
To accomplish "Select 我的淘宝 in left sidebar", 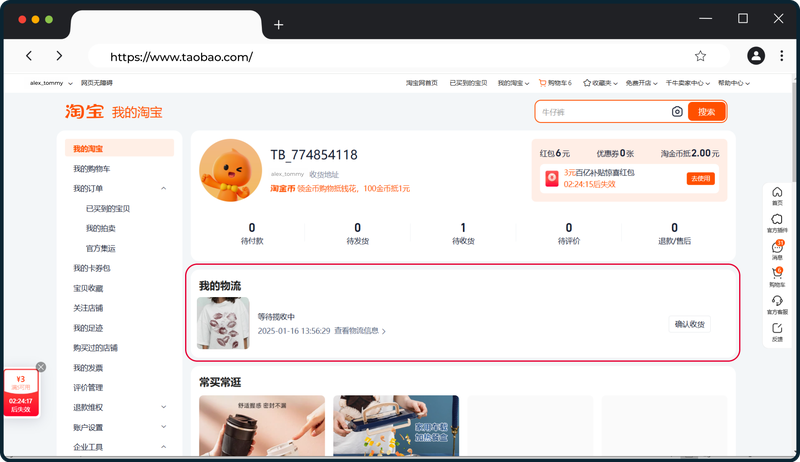I will [x=119, y=148].
